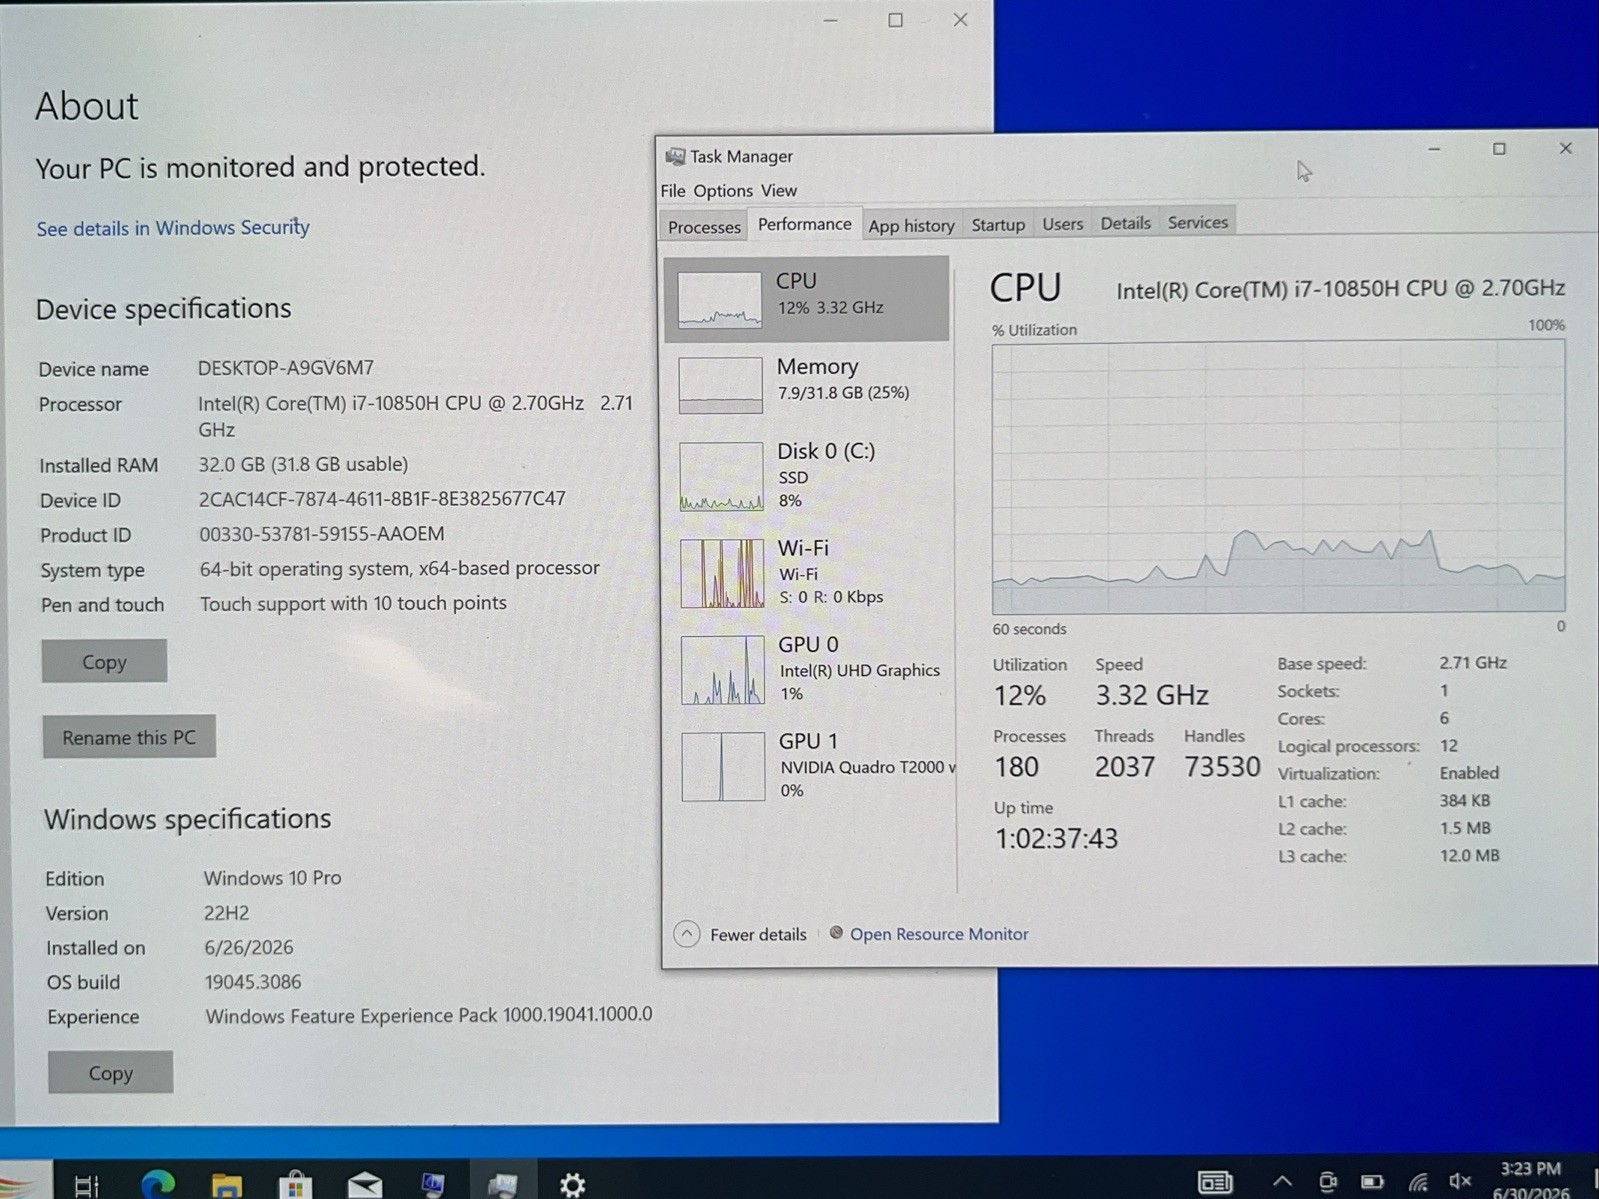This screenshot has width=1599, height=1199.
Task: Click the Task Manager title bar icon
Action: (x=675, y=157)
